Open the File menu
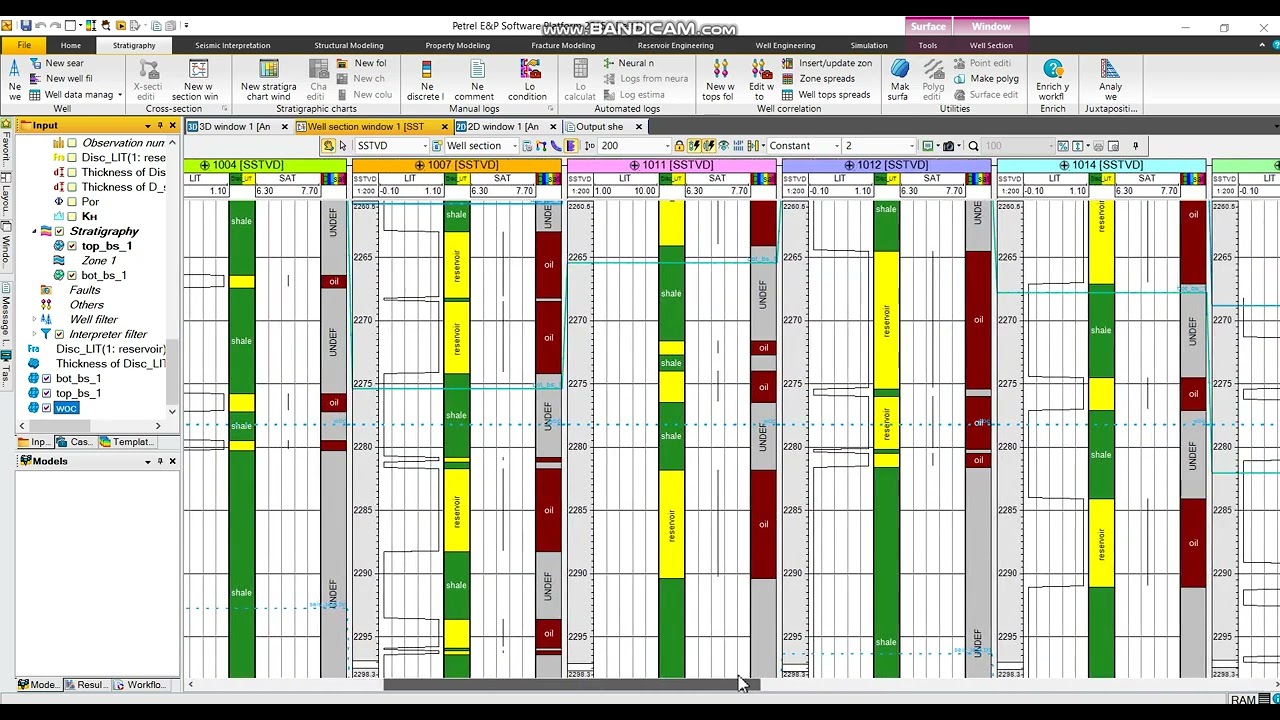 tap(24, 45)
